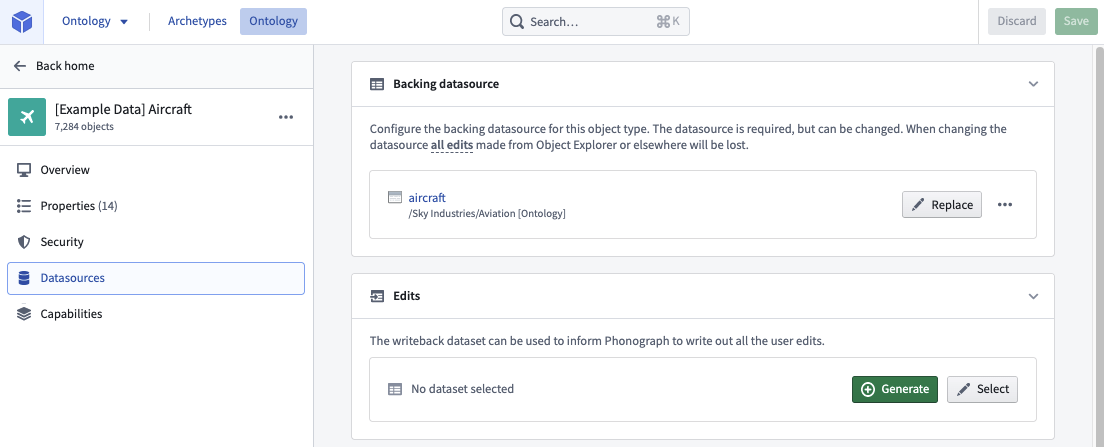The width and height of the screenshot is (1104, 447).
Task: Click the Save button
Action: (x=1076, y=21)
